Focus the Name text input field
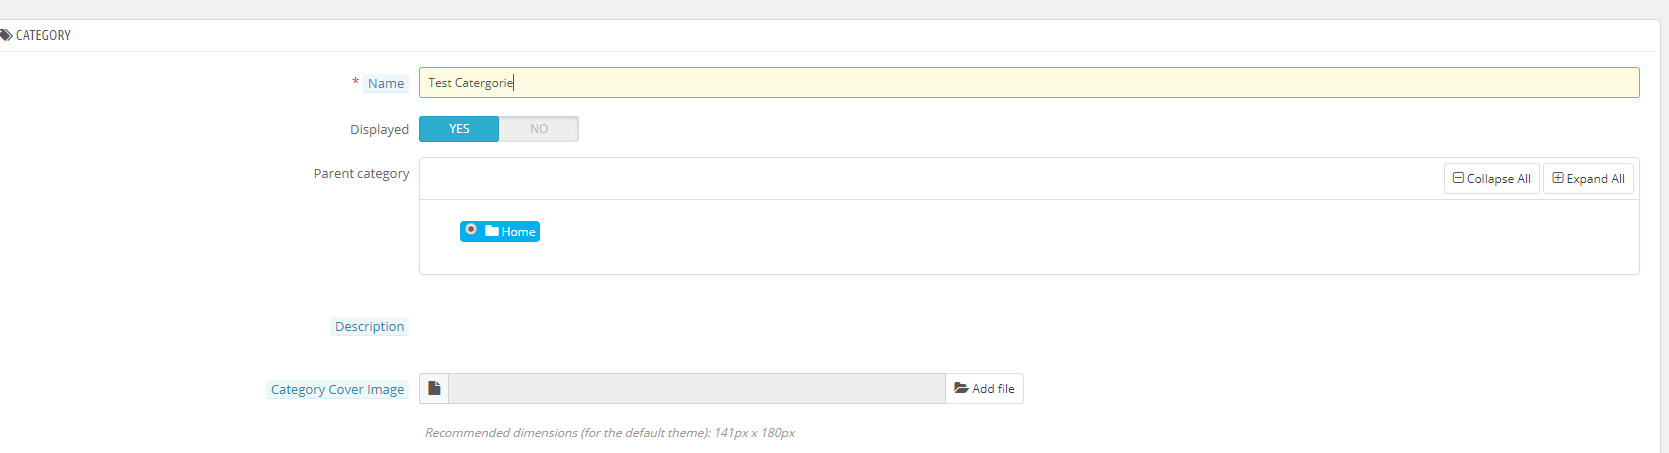Viewport: 1669px width, 453px height. tap(1028, 83)
